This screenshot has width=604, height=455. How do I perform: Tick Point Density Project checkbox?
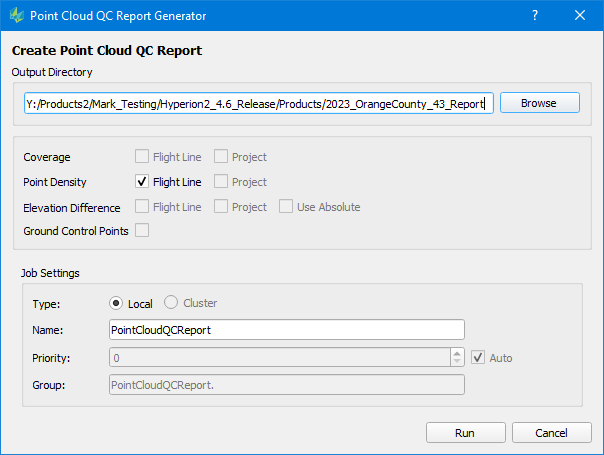[221, 182]
